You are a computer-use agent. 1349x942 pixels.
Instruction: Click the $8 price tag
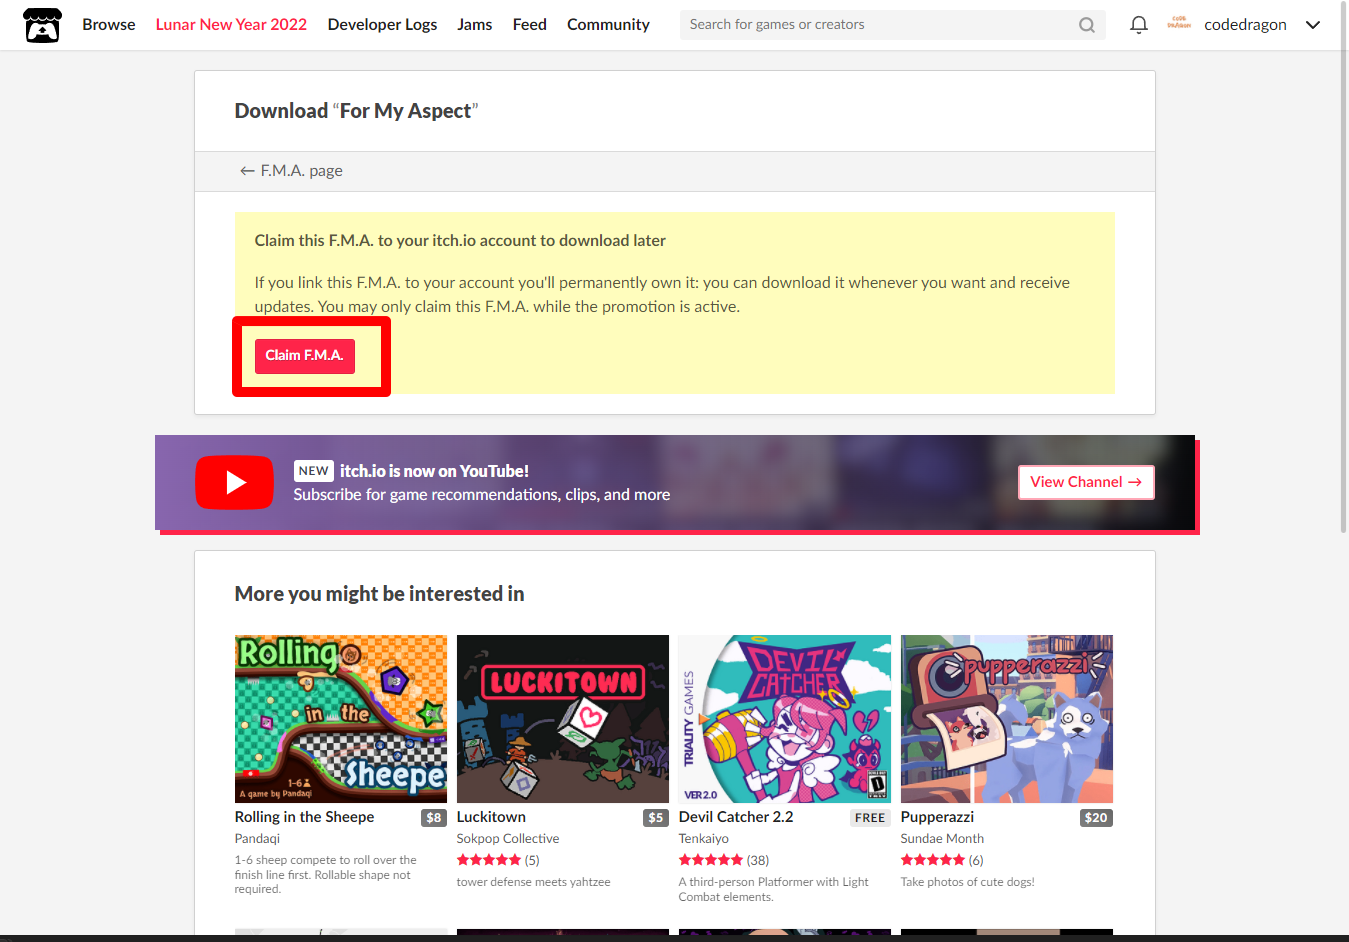pos(434,818)
